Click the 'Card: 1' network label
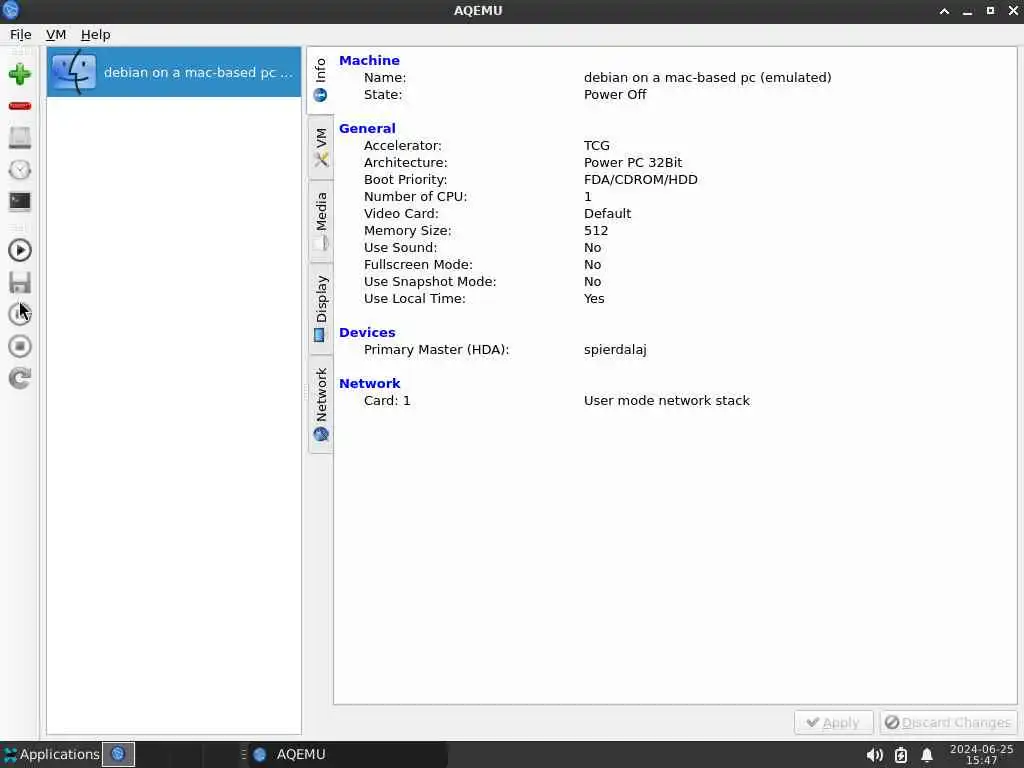 click(x=387, y=400)
